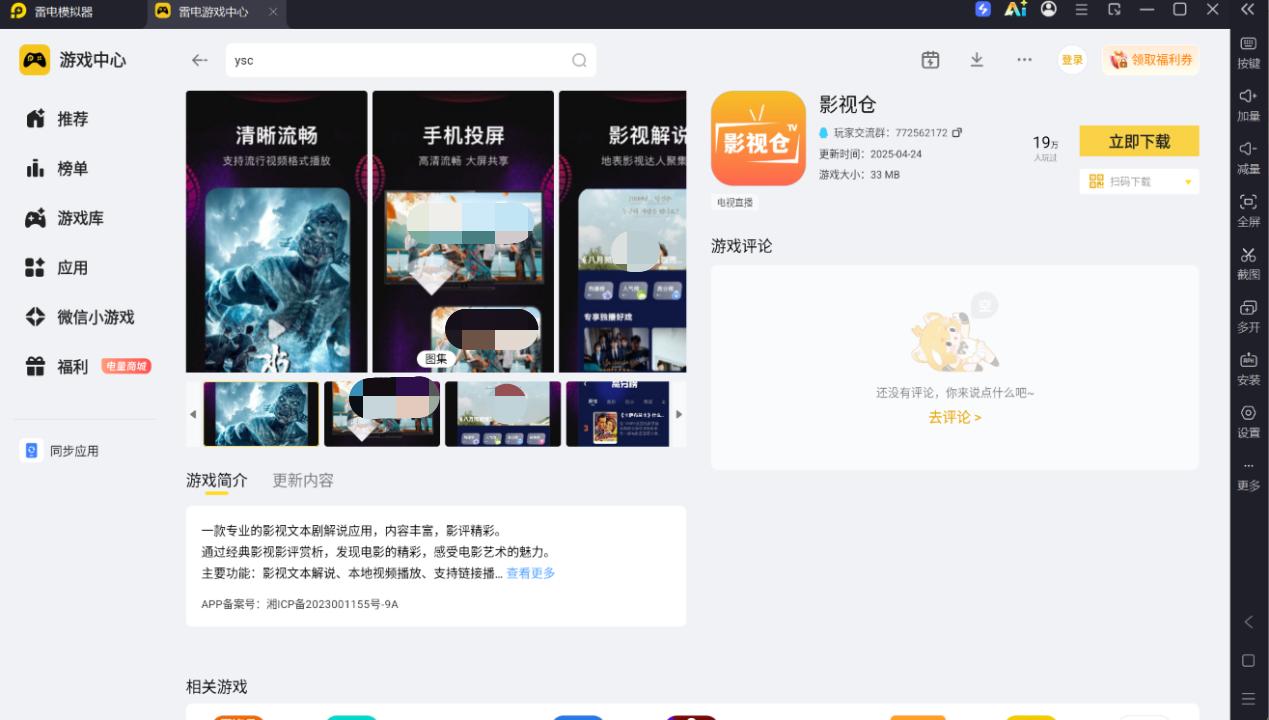This screenshot has height=720, width=1269.
Task: Open the download manager icon
Action: click(977, 60)
